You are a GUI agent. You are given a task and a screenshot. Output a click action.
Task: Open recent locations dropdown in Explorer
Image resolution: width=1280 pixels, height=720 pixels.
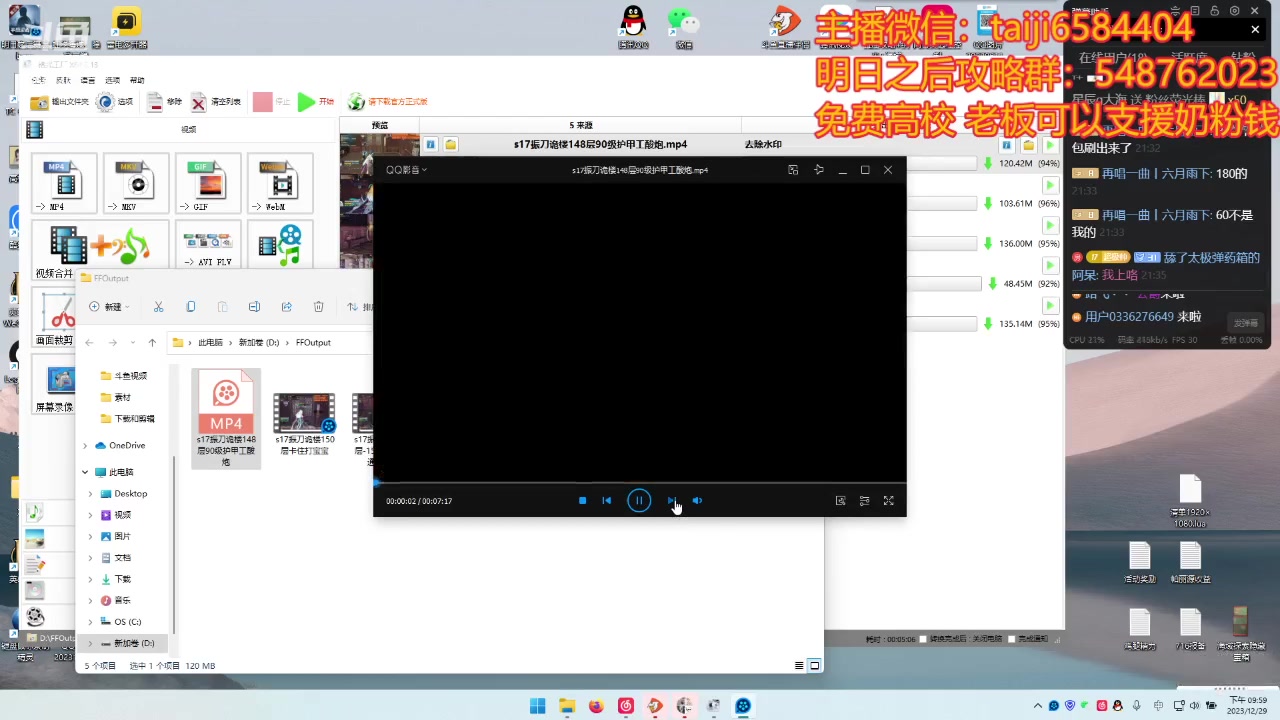(x=132, y=342)
